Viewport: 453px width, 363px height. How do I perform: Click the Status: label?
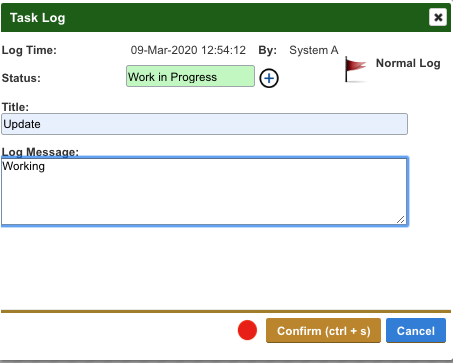[21, 78]
